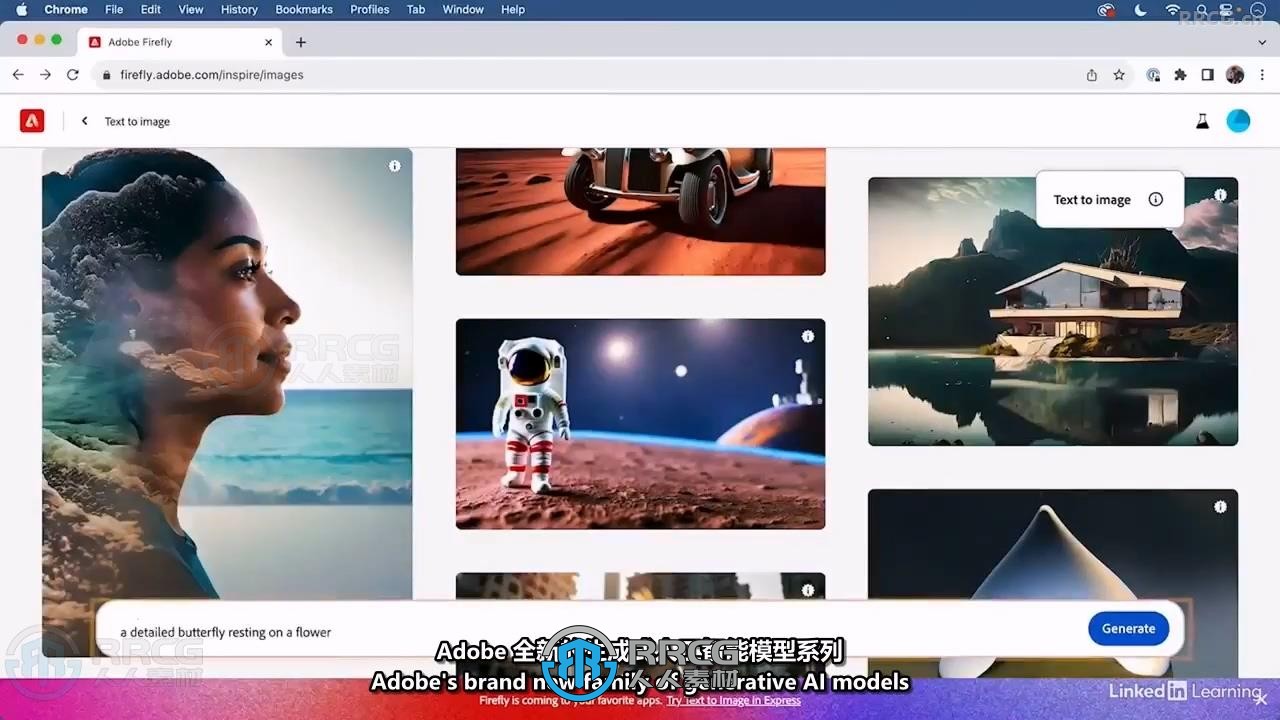
Task: Open the Tab menu
Action: tap(416, 9)
